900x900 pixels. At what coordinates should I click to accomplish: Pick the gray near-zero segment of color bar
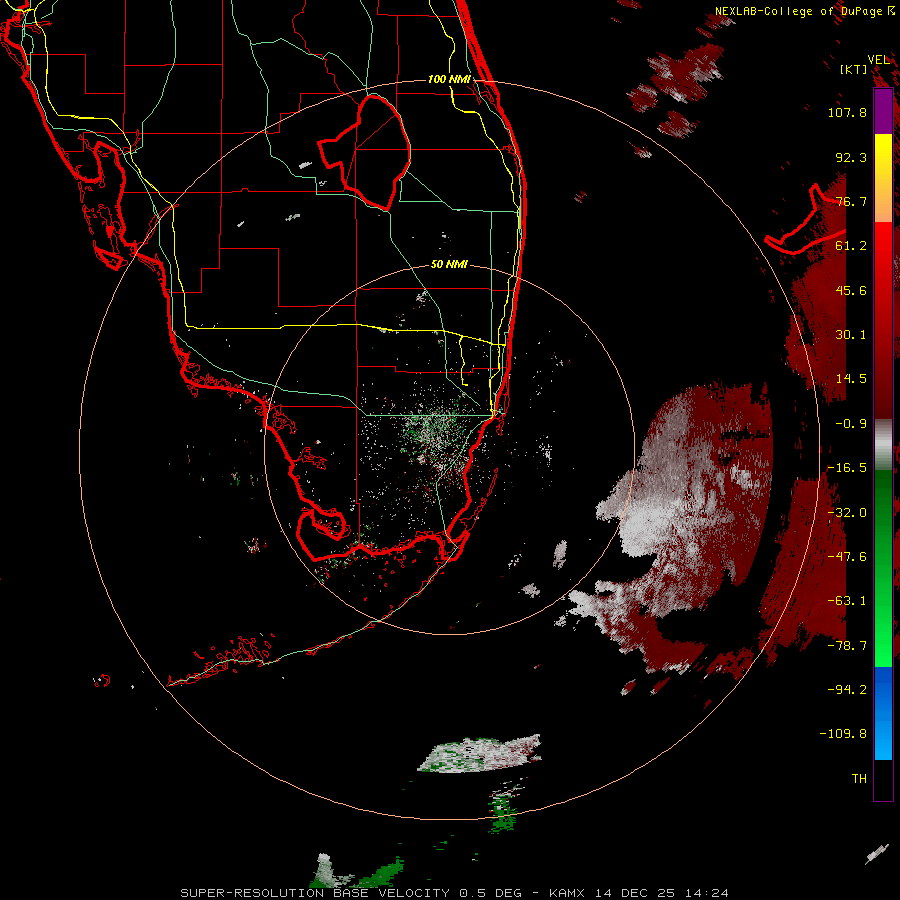(x=883, y=444)
